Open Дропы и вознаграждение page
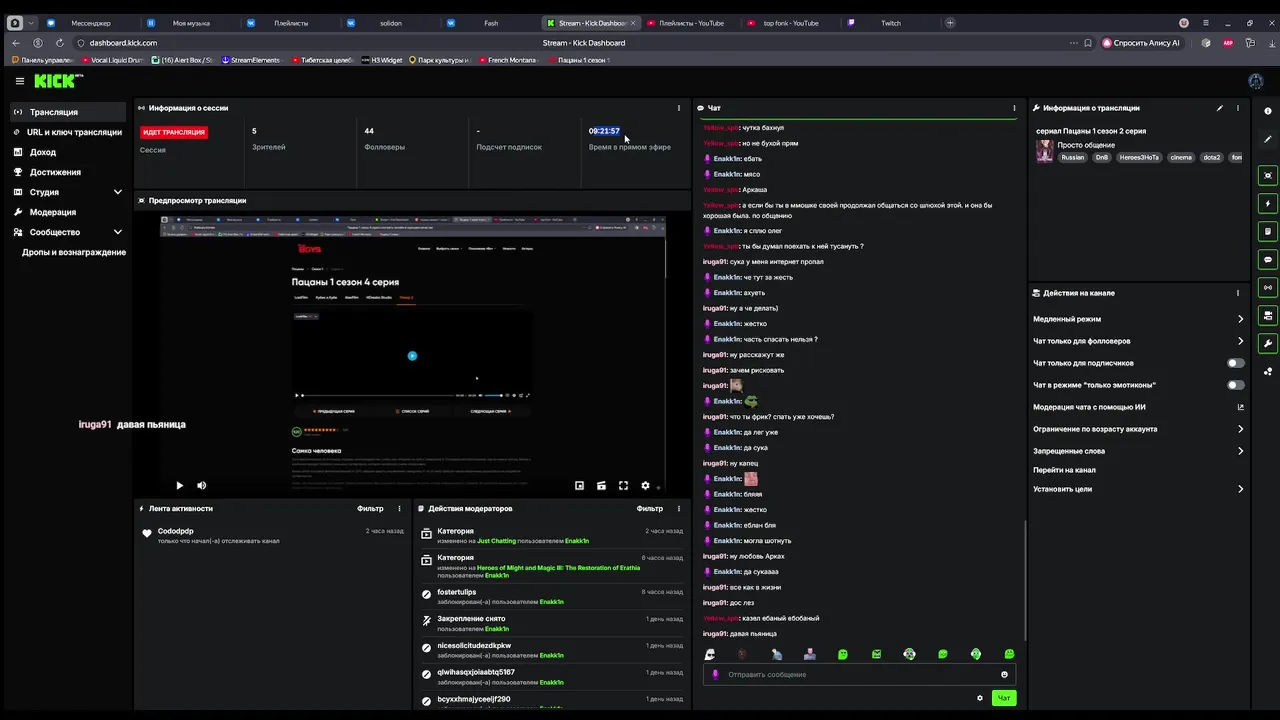 tap(74, 252)
